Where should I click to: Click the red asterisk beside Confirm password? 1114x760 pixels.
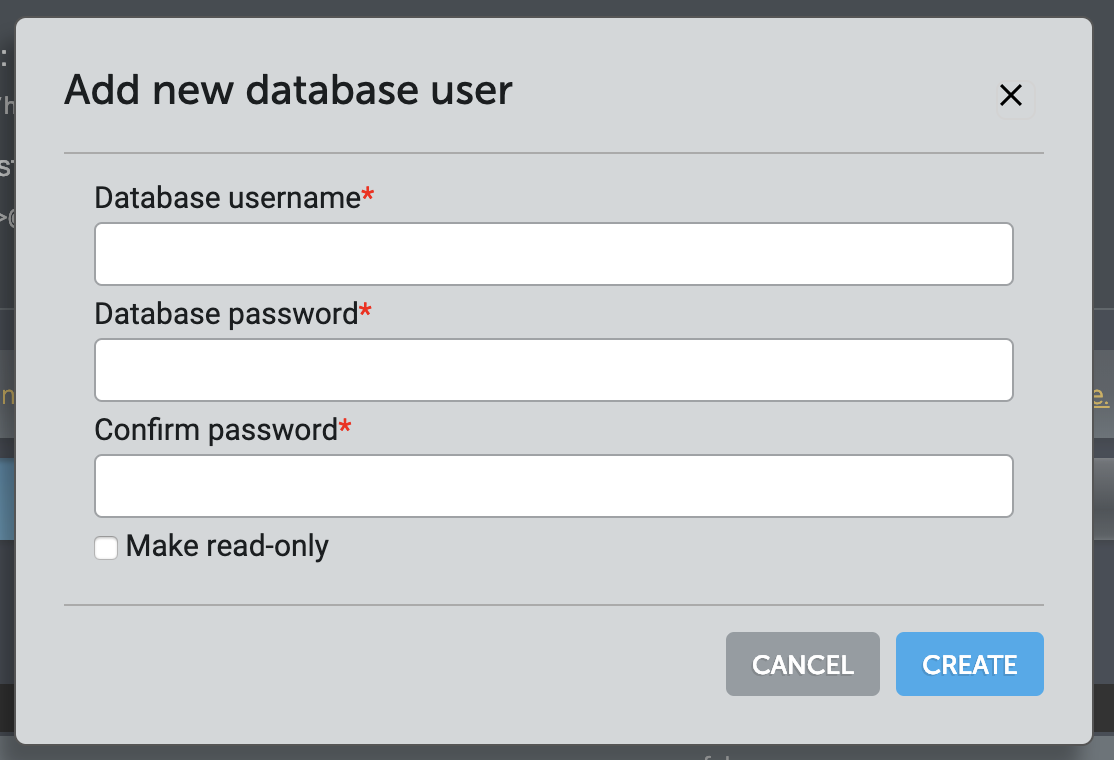(346, 428)
